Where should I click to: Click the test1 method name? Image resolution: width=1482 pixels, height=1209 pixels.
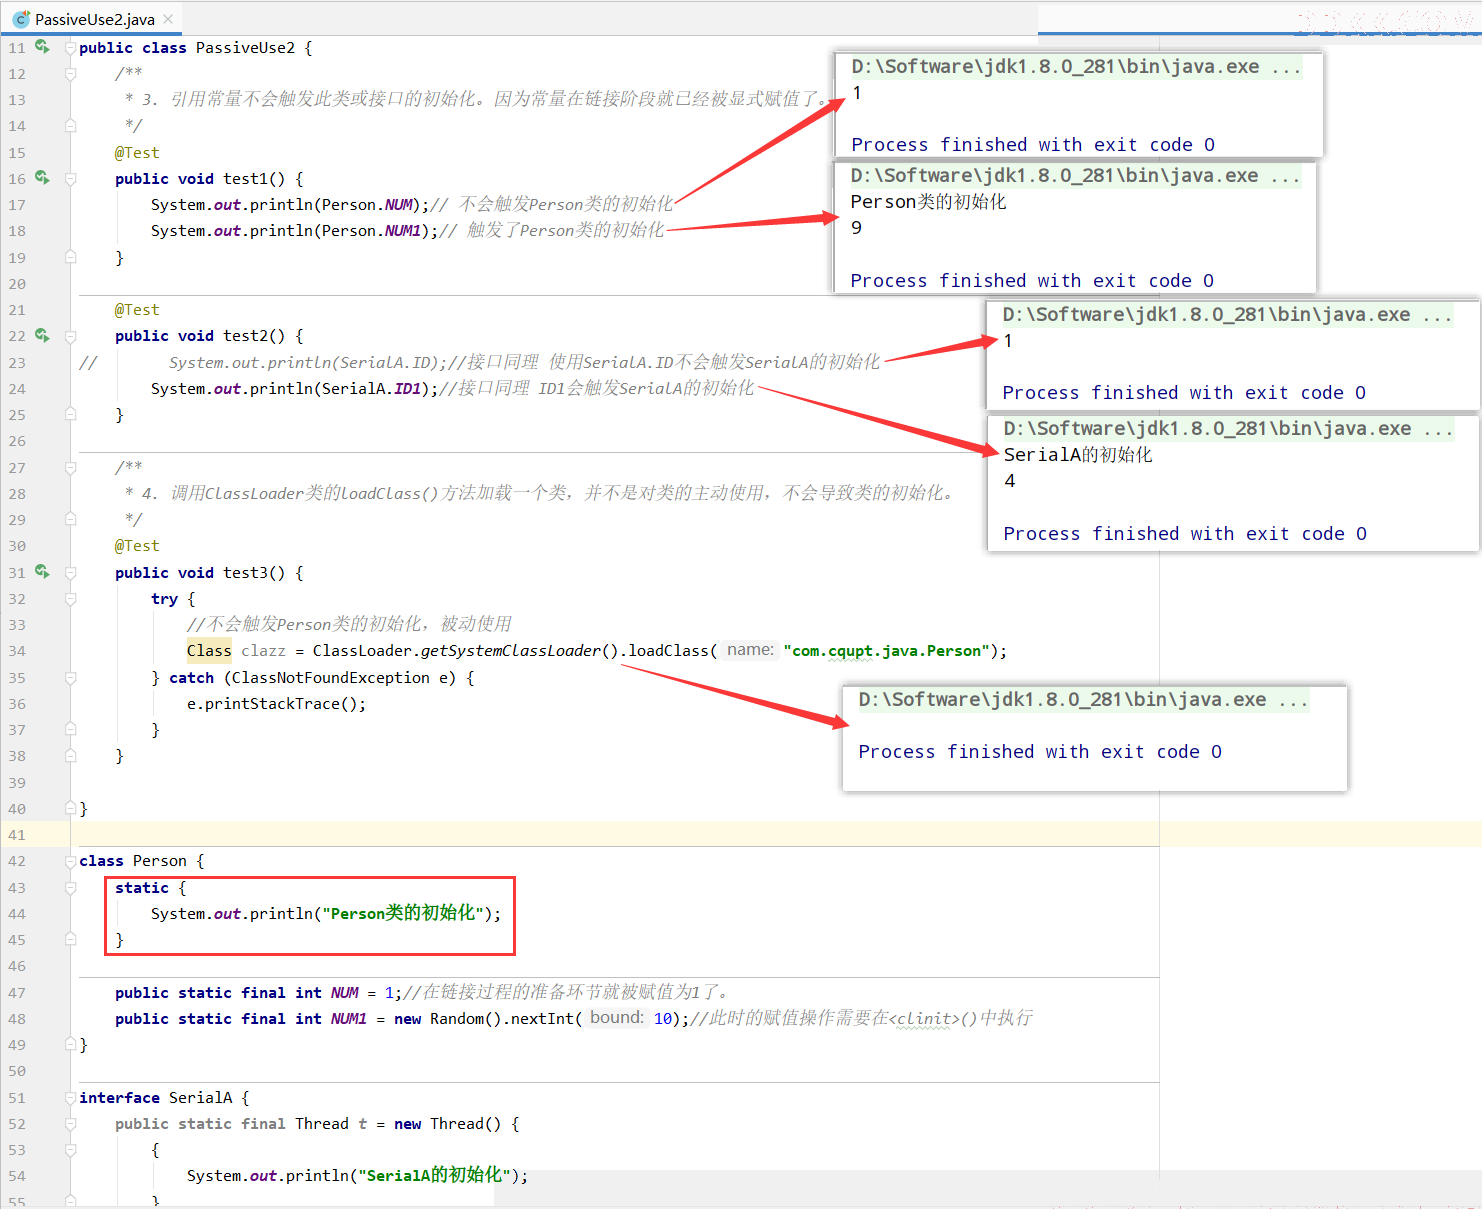(x=245, y=179)
